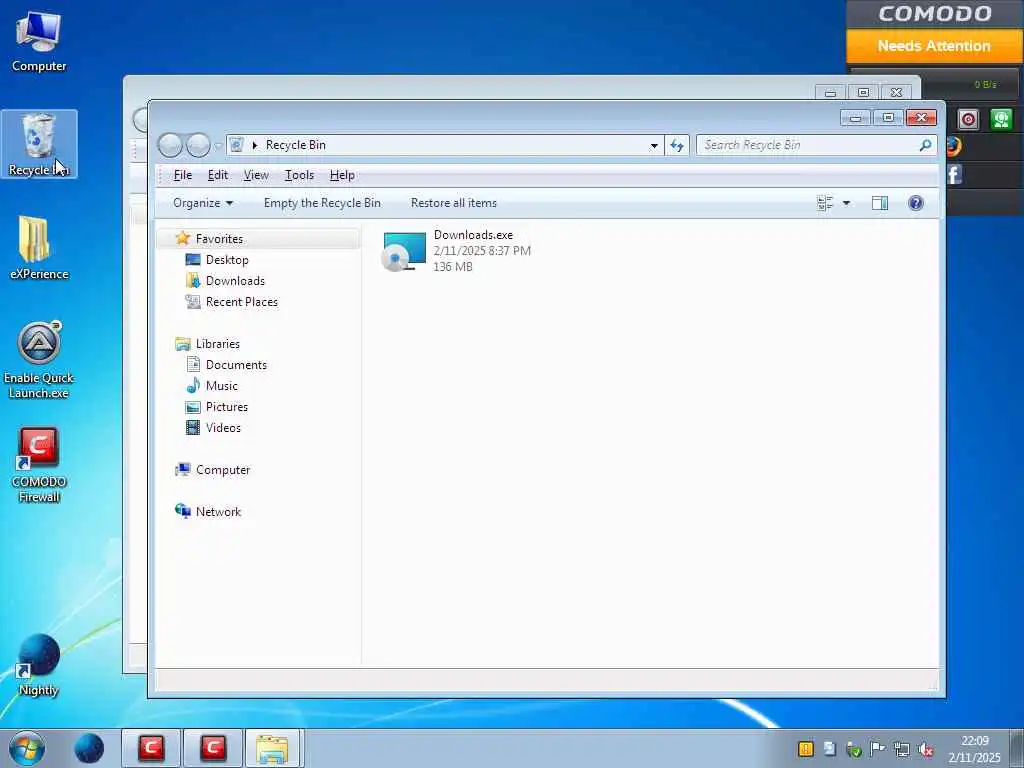The width and height of the screenshot is (1024, 768).
Task: Select Network in navigation pane
Action: tap(218, 512)
